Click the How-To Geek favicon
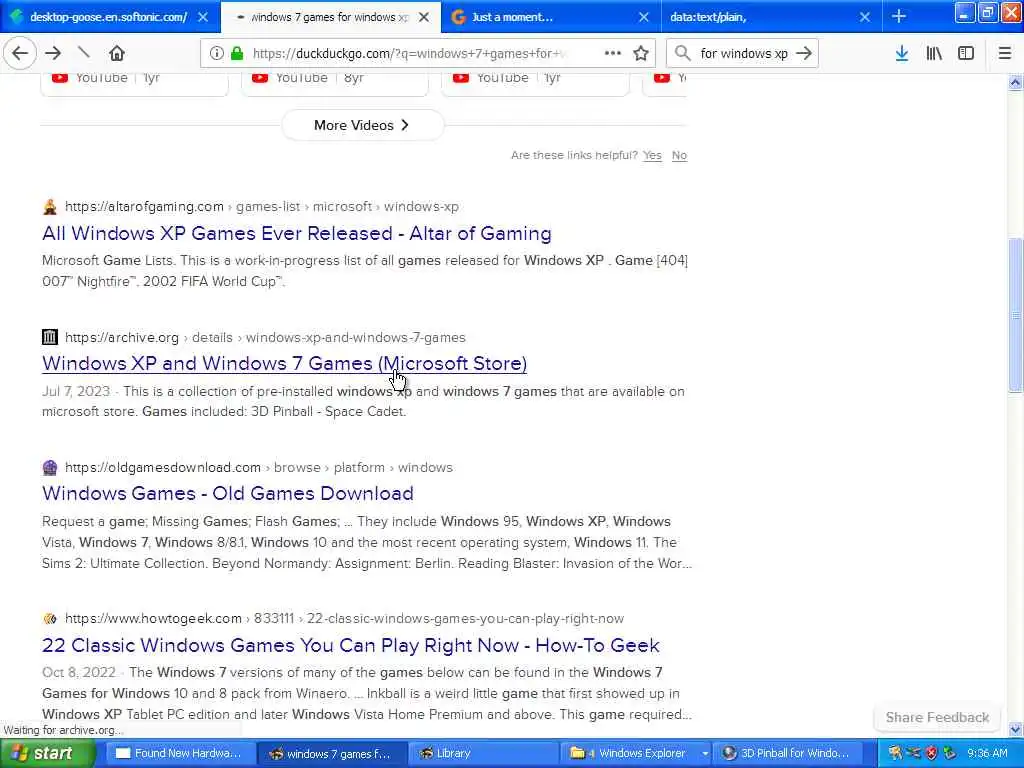The image size is (1024, 768). [x=50, y=618]
